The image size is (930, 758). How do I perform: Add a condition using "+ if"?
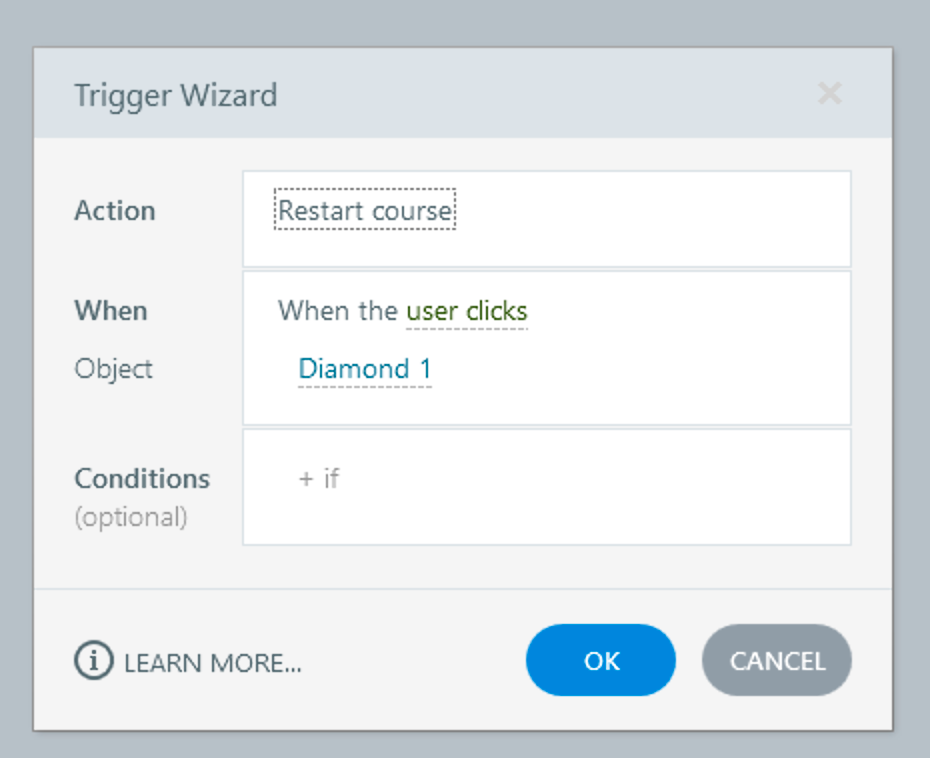[x=319, y=478]
